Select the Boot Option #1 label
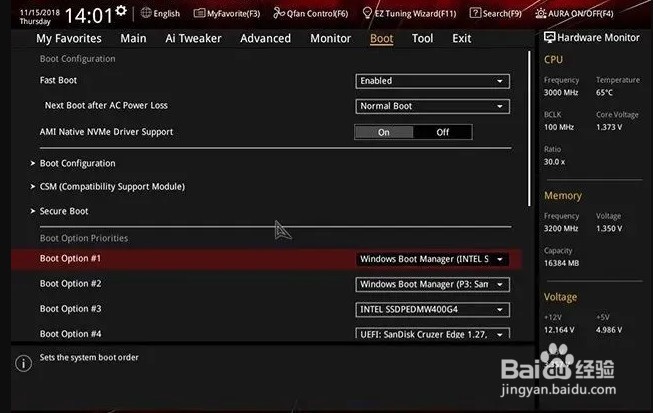 [x=70, y=259]
